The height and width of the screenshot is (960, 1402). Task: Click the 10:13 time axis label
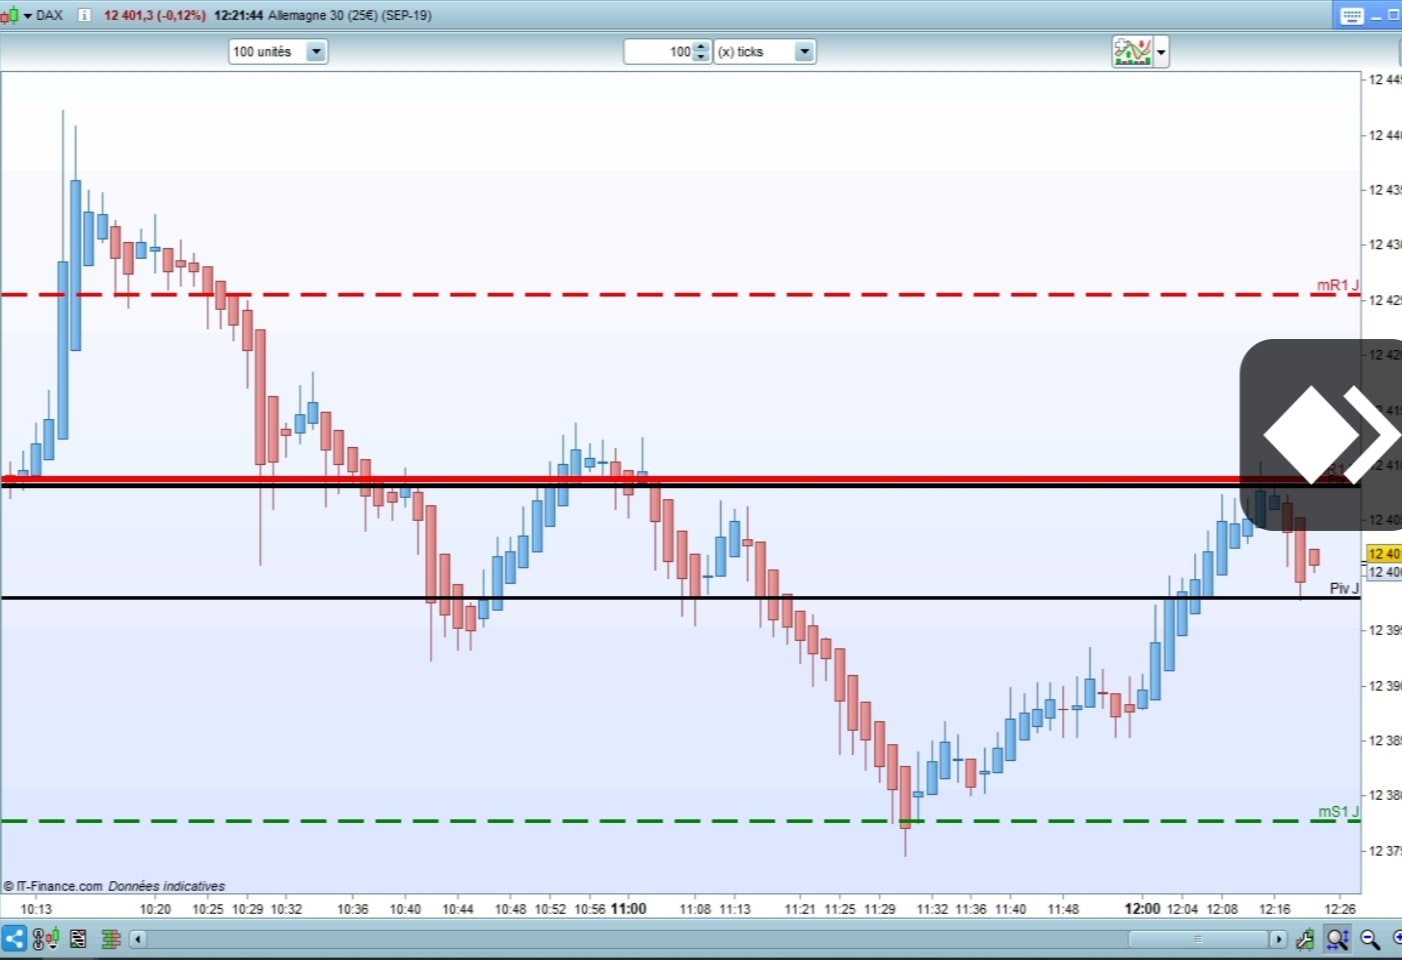click(x=36, y=909)
